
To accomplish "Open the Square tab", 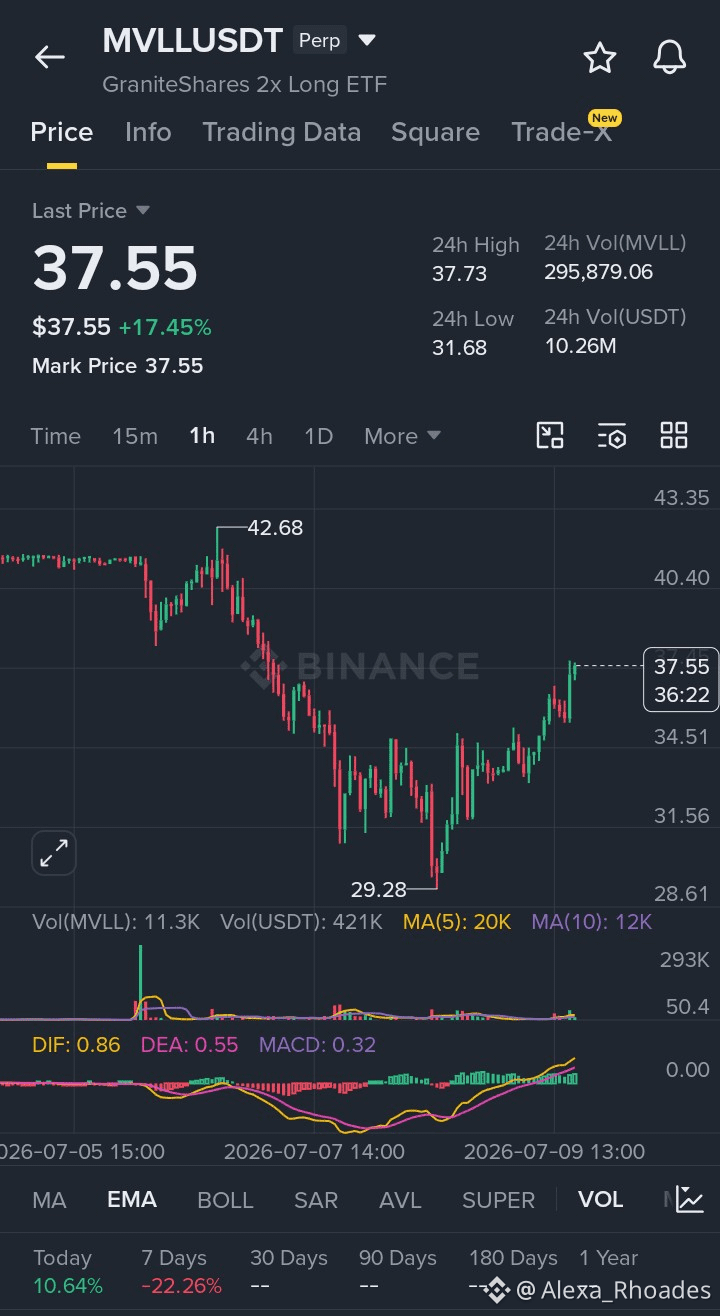I will [435, 132].
